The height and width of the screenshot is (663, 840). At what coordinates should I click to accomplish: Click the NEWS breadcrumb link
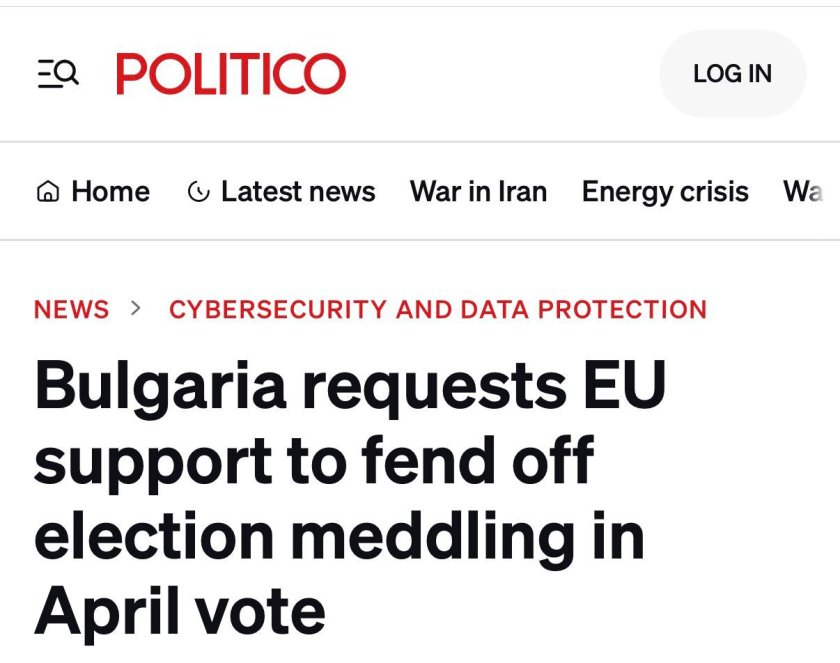pyautogui.click(x=72, y=310)
